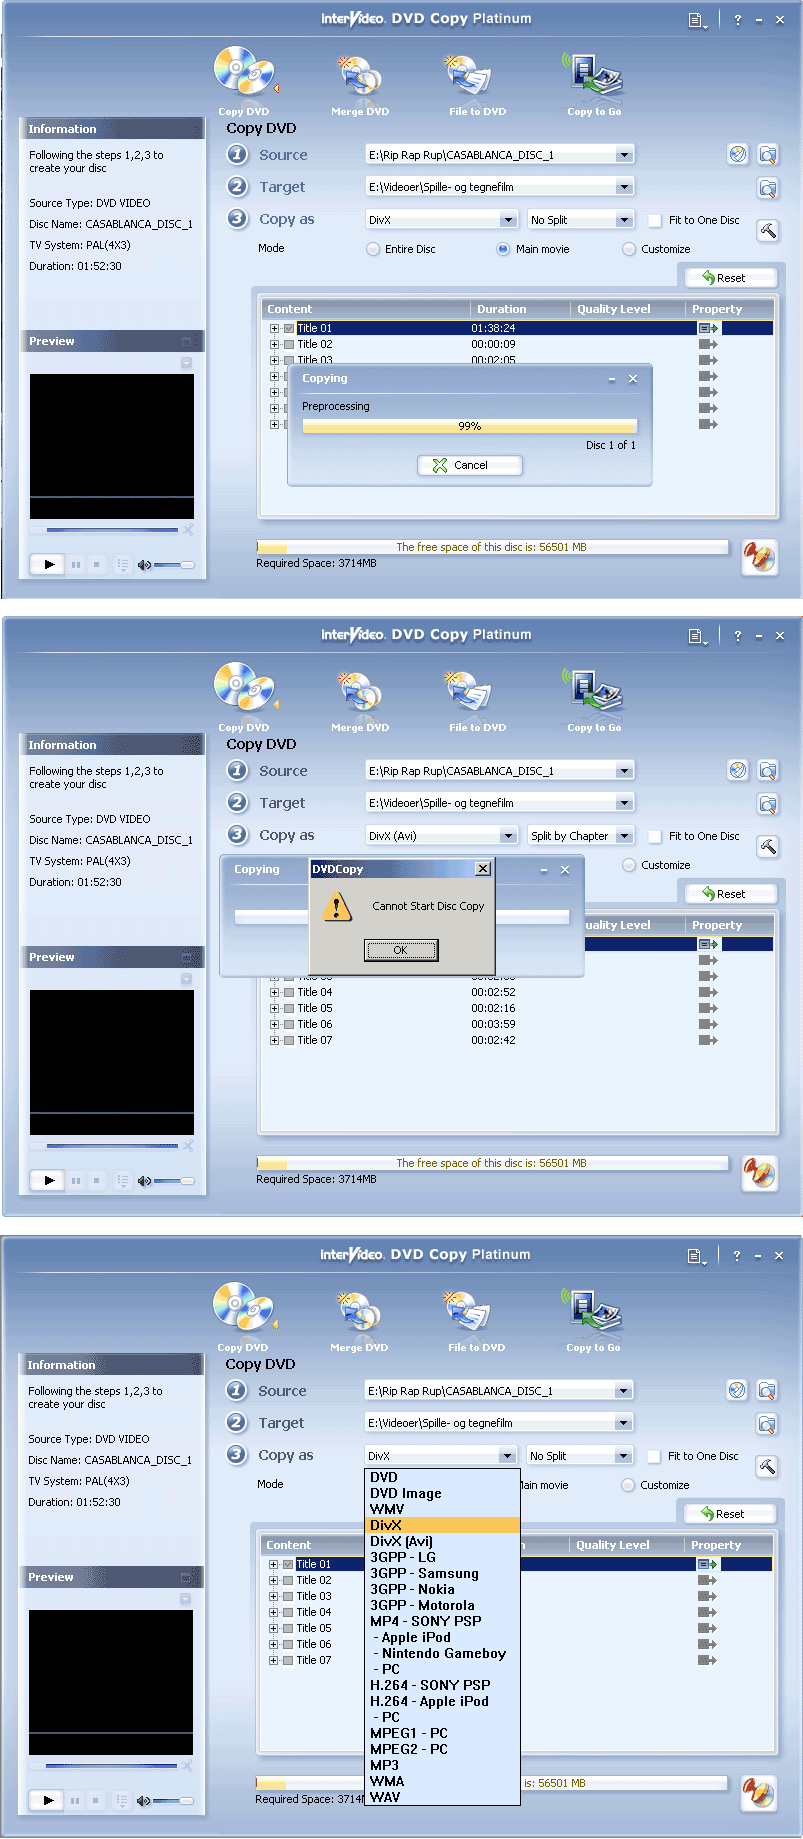
Task: Click Reset in the Preprocessing window
Action: pyautogui.click(x=731, y=278)
